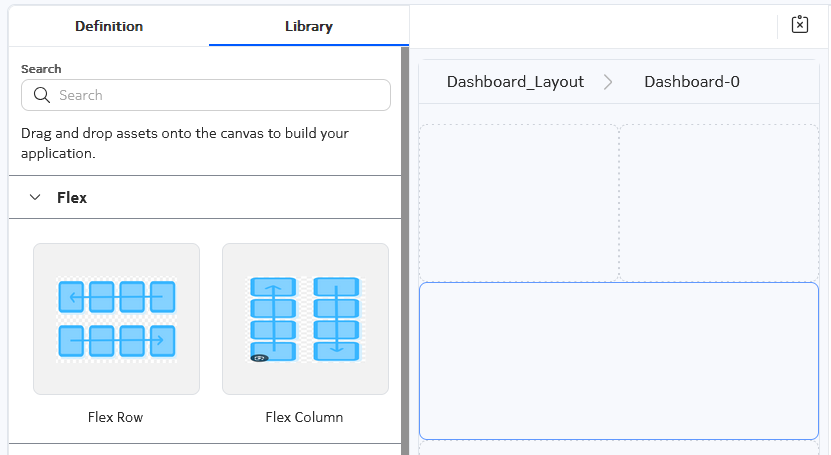Switch to the Definition tab

coord(109,26)
